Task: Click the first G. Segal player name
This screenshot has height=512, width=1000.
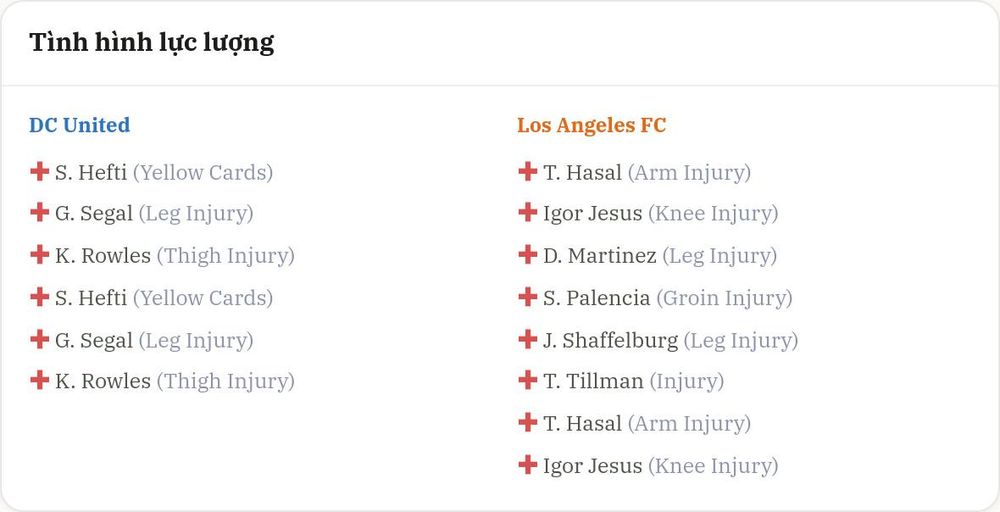Action: click(x=94, y=214)
